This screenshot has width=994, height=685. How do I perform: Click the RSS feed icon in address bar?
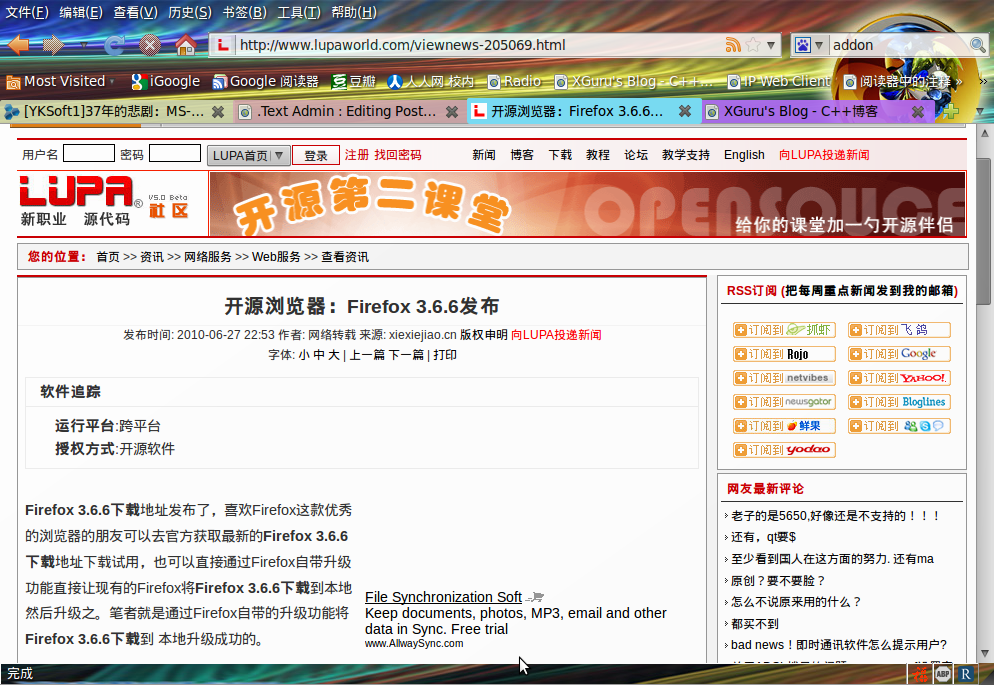coord(733,45)
